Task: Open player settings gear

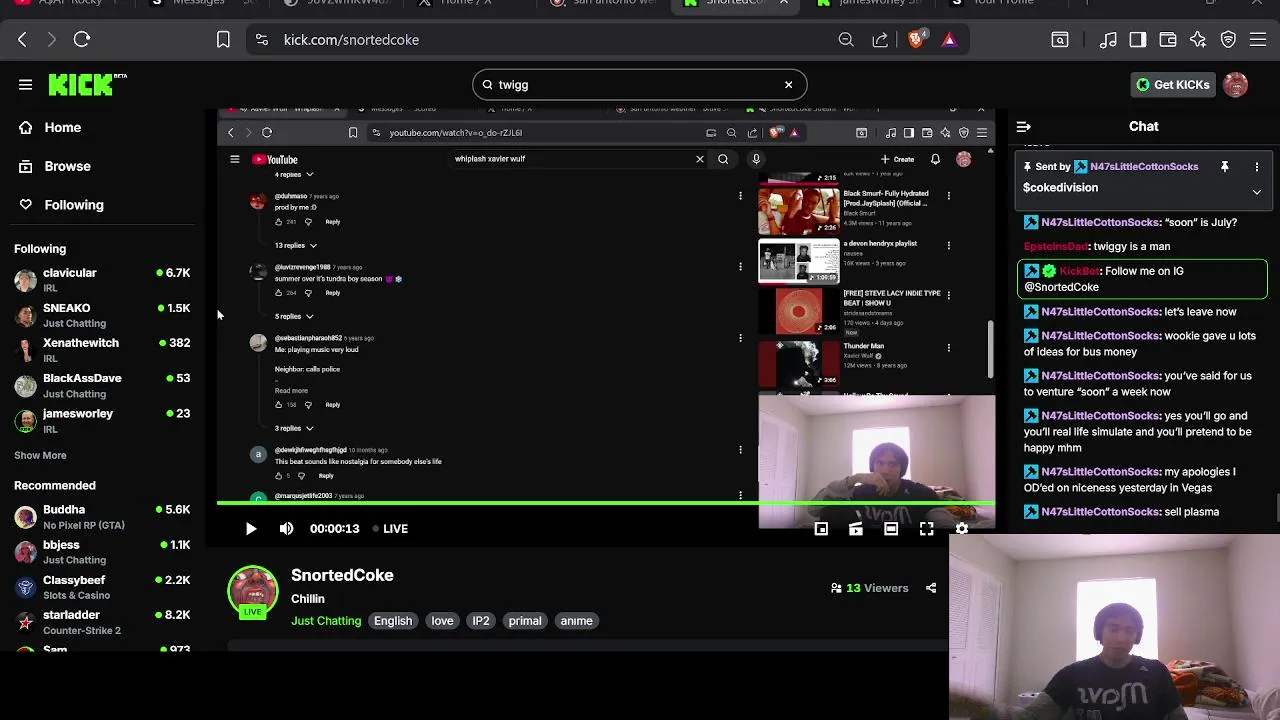Action: [x=962, y=528]
